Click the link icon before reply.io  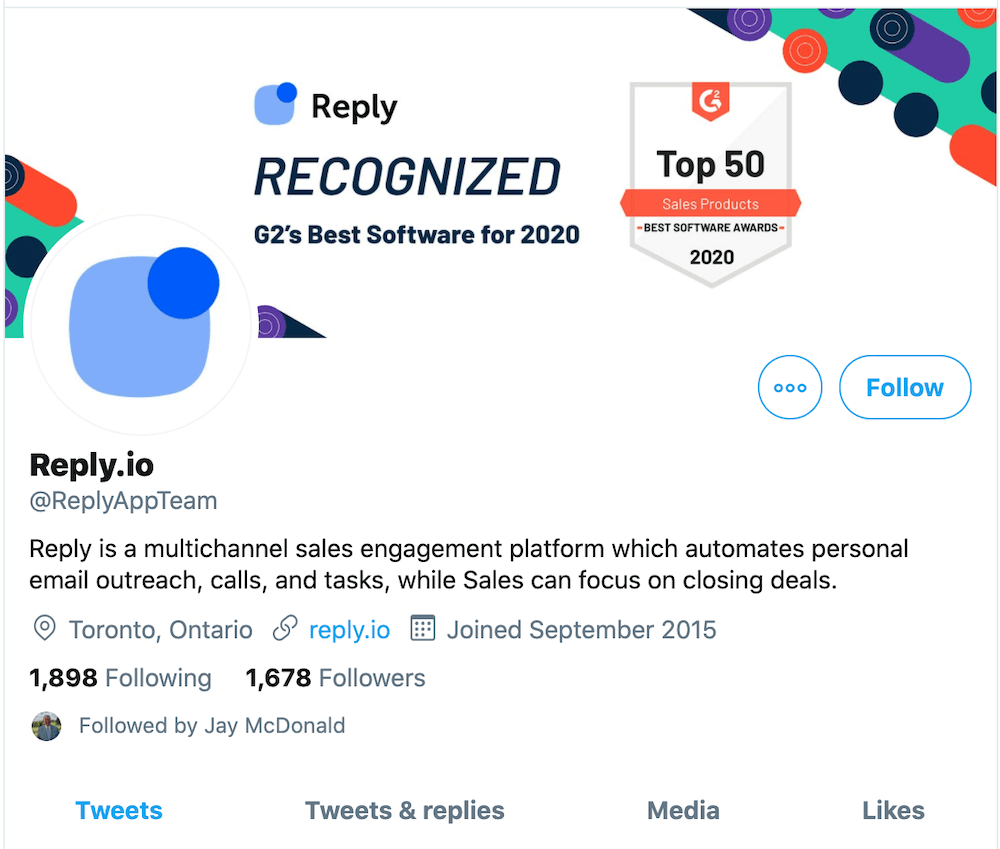[x=285, y=629]
